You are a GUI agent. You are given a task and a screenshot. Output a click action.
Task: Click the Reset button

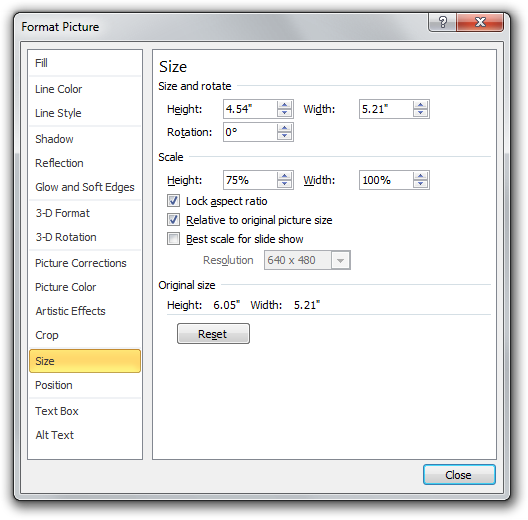point(213,334)
